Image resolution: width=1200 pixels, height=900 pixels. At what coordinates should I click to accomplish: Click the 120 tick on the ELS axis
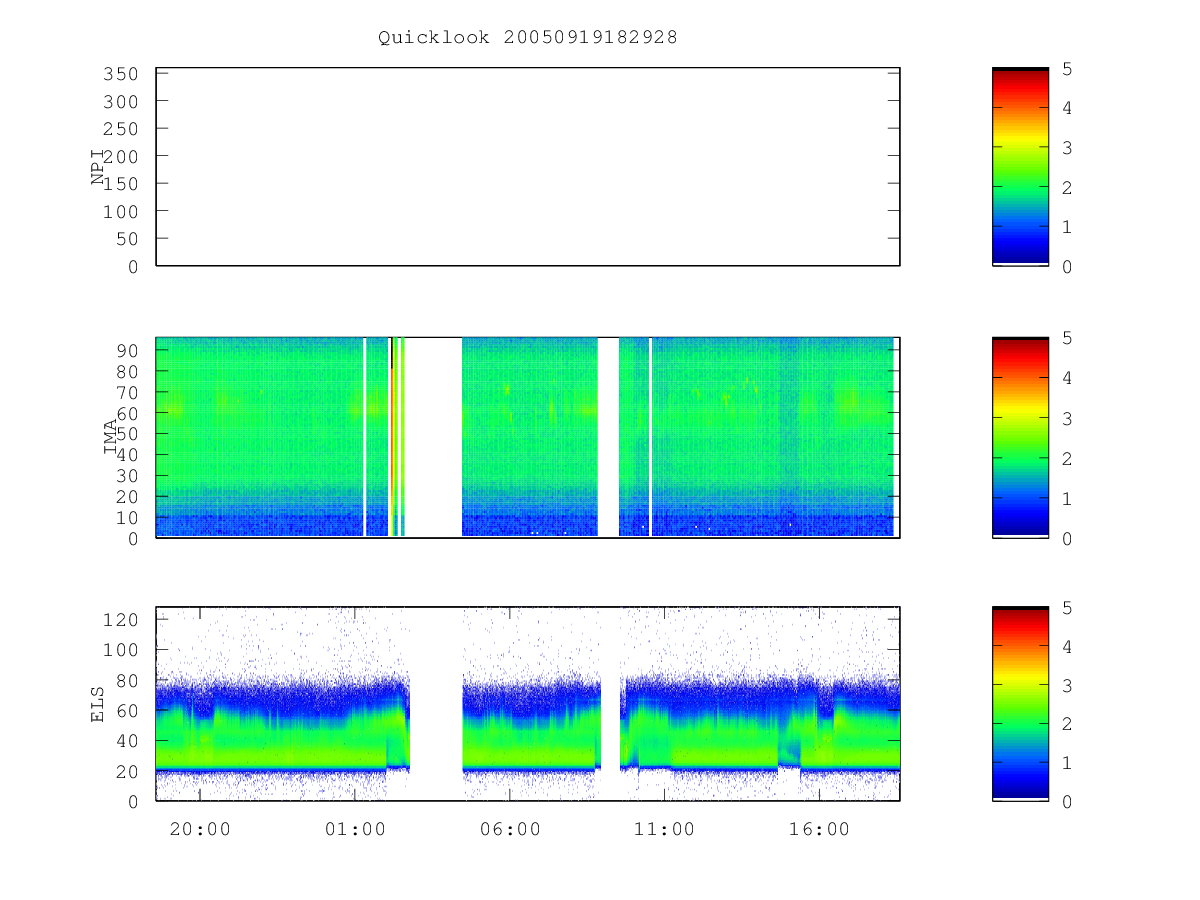click(121, 619)
